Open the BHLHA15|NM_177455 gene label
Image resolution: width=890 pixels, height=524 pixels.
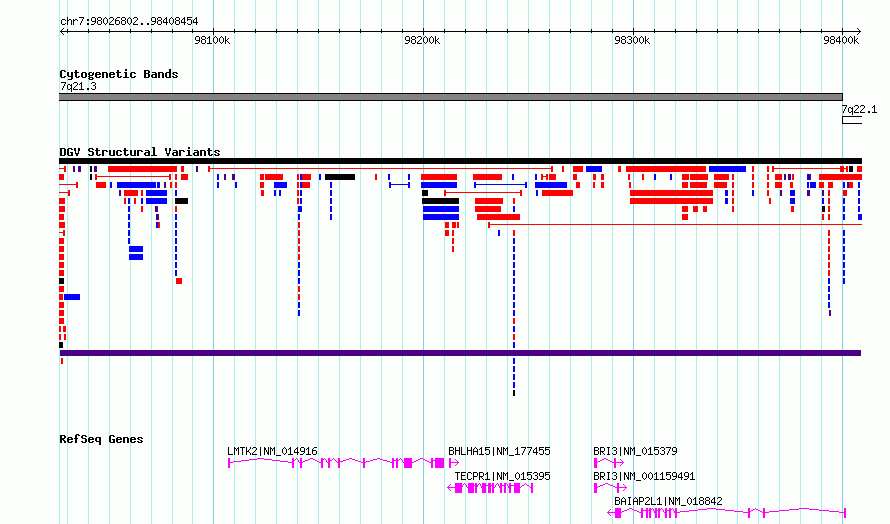[x=499, y=451]
